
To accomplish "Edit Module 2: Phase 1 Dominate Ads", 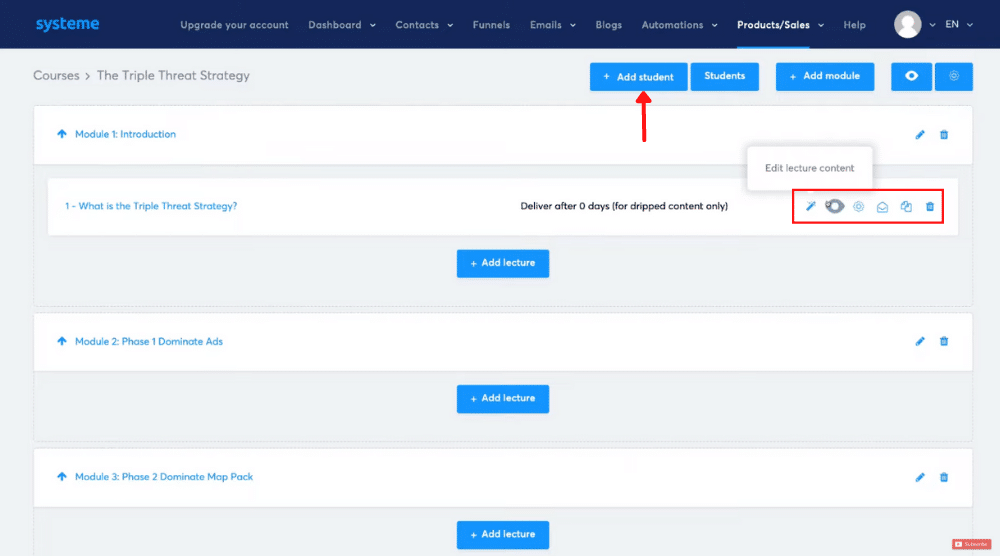I will (920, 341).
